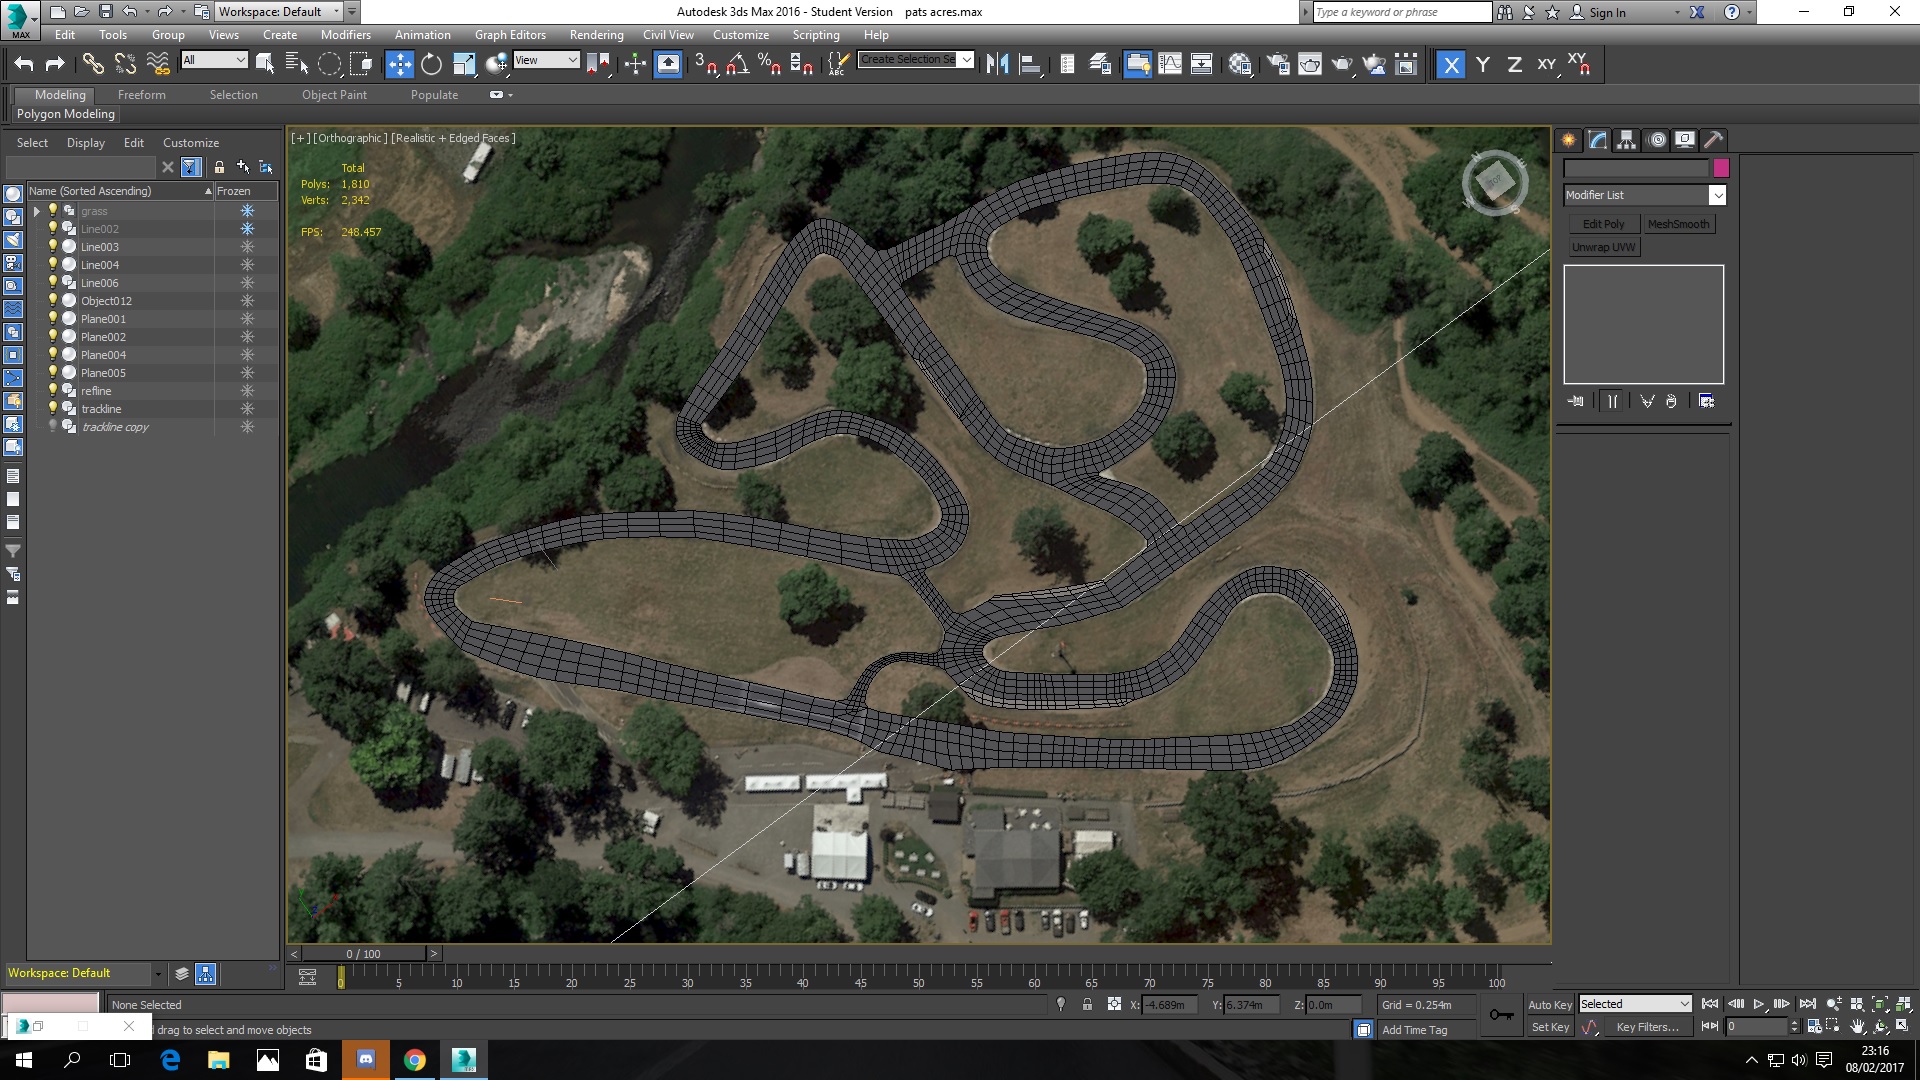Screen dimensions: 1920x1080
Task: Open the Workspace Default dropdown
Action: [337, 12]
